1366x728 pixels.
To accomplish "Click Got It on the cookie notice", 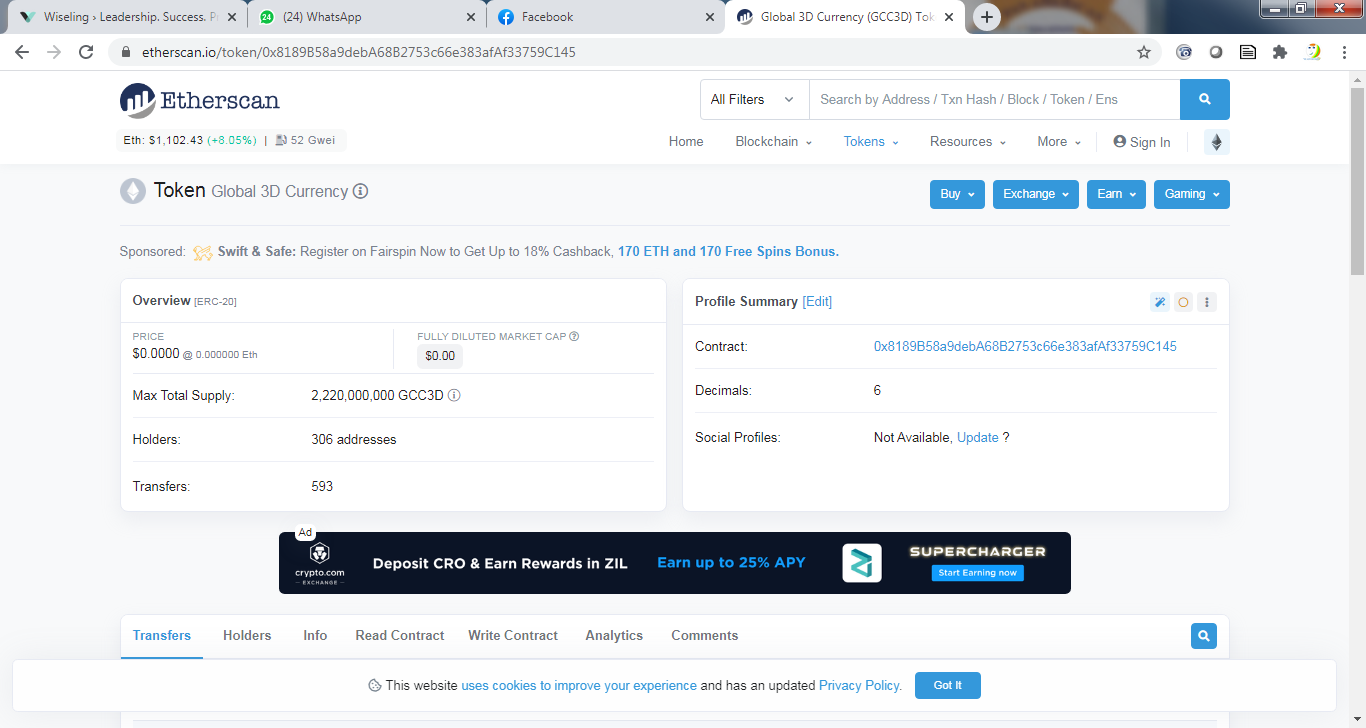I will click(x=948, y=686).
